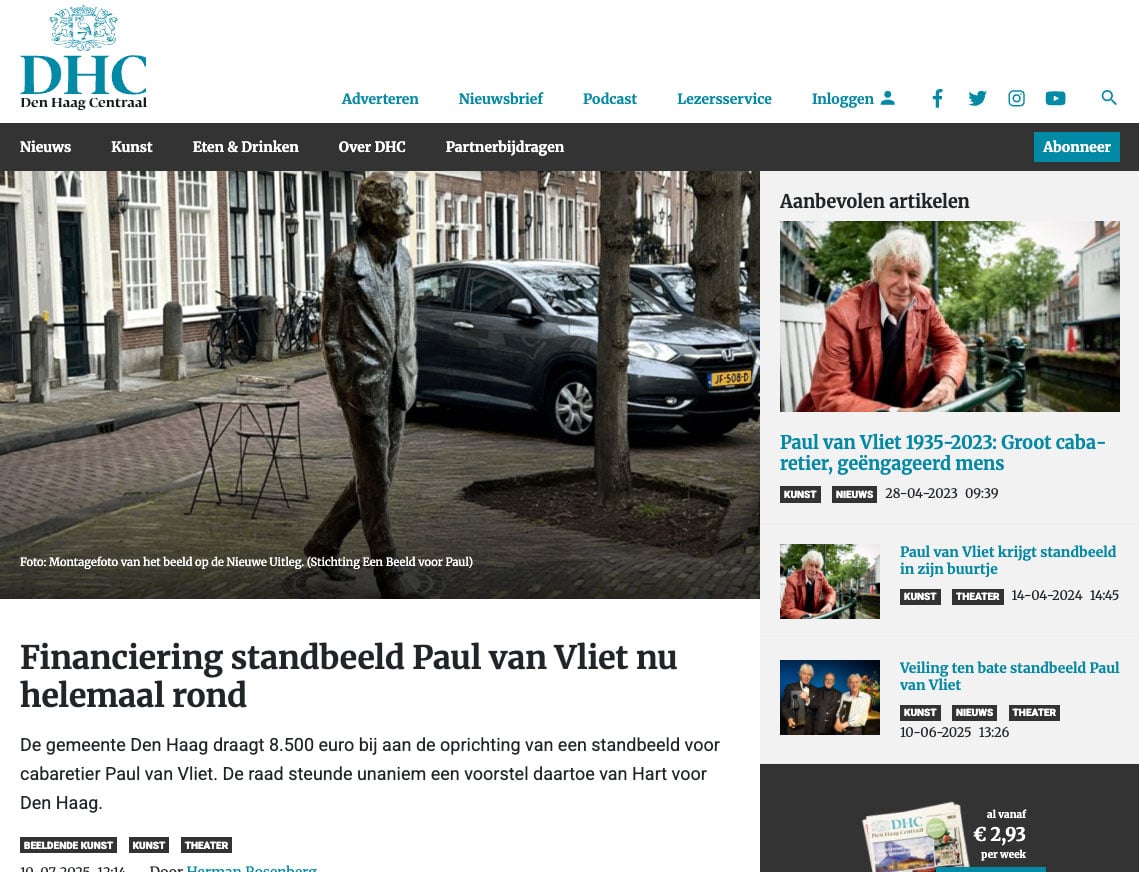Open the Twitter bird icon

(x=977, y=98)
